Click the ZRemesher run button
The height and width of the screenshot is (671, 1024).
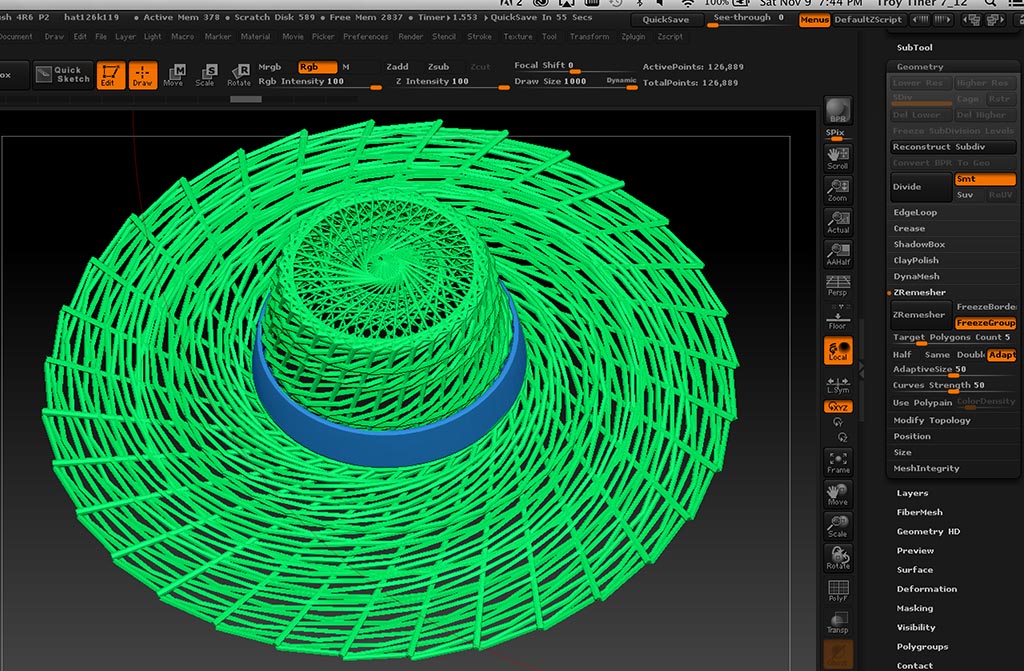click(x=921, y=315)
